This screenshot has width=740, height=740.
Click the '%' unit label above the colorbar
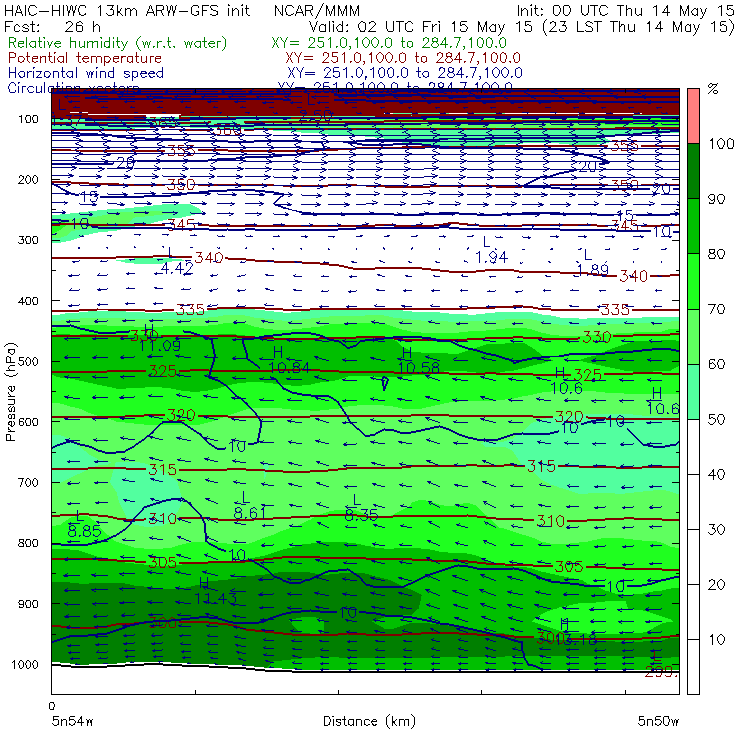[x=713, y=89]
